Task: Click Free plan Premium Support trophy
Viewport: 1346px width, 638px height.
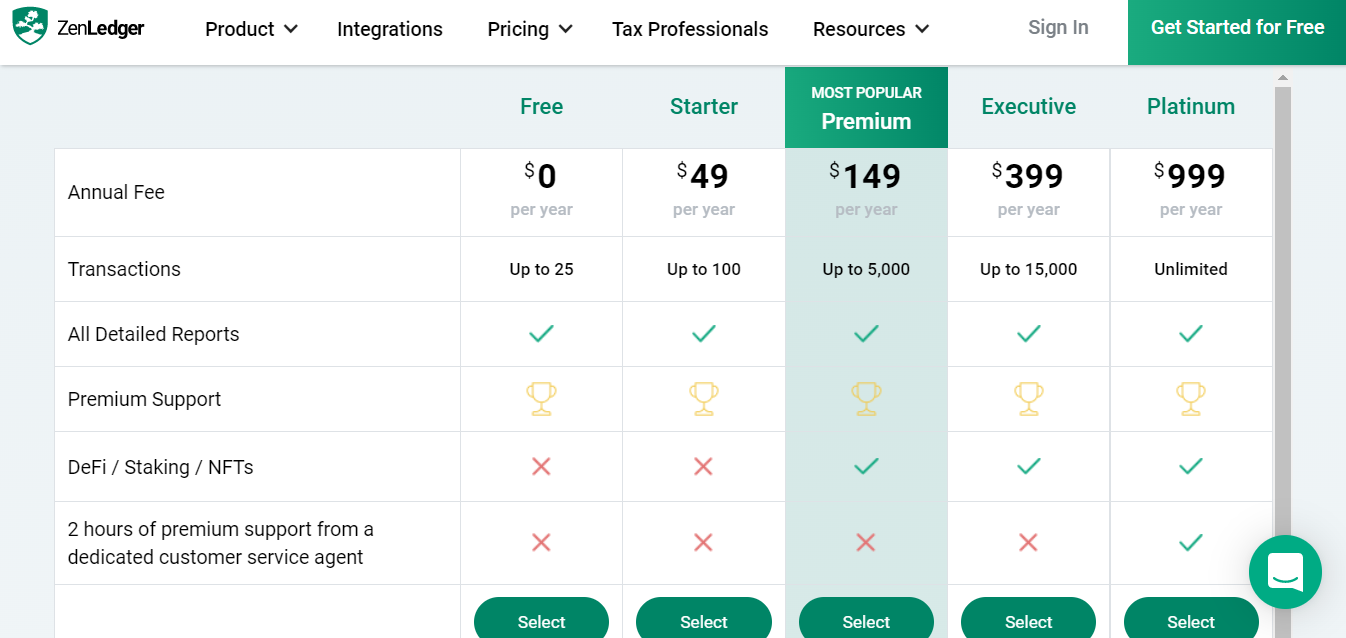Action: click(541, 398)
